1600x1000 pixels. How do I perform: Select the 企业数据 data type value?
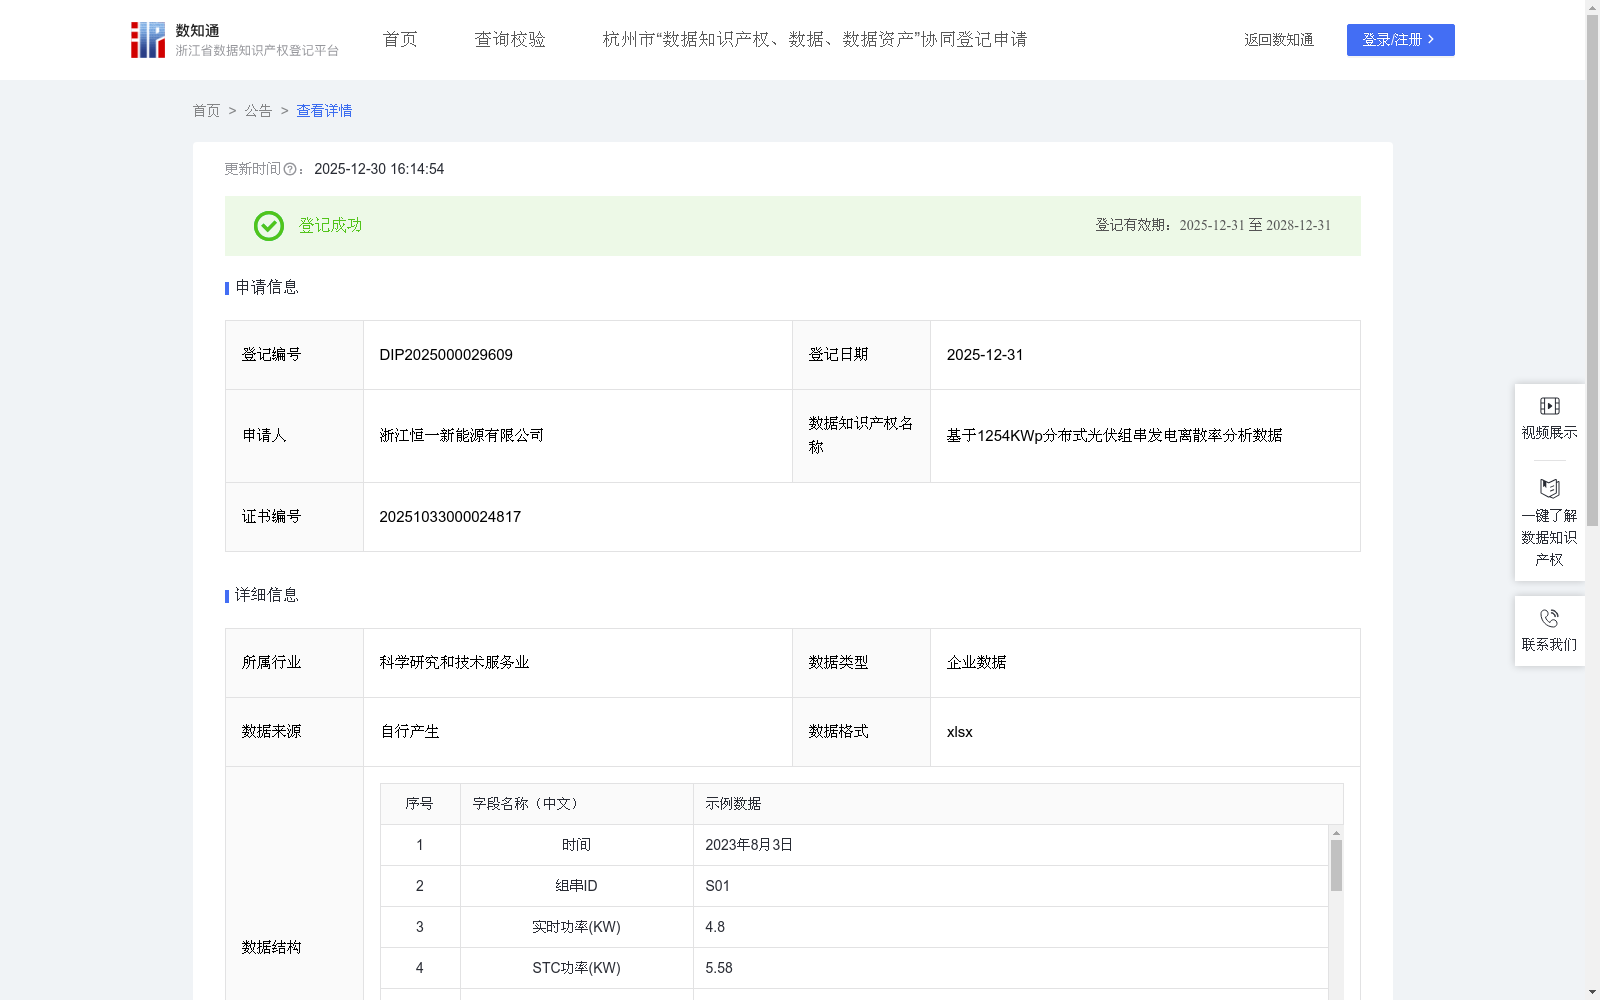click(x=976, y=663)
